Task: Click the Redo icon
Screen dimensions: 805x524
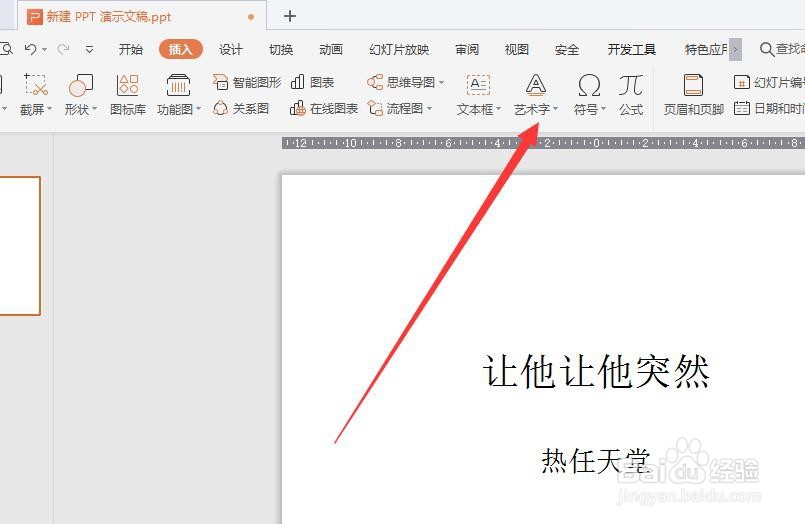Action: [x=64, y=49]
